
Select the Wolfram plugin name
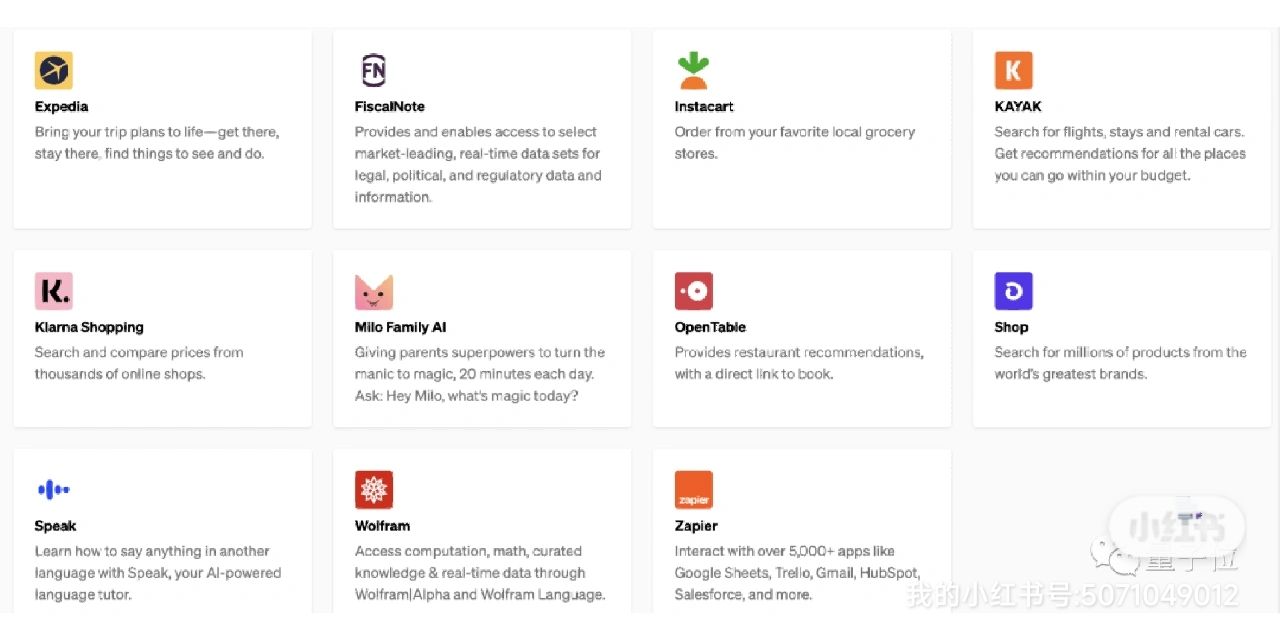pyautogui.click(x=382, y=526)
